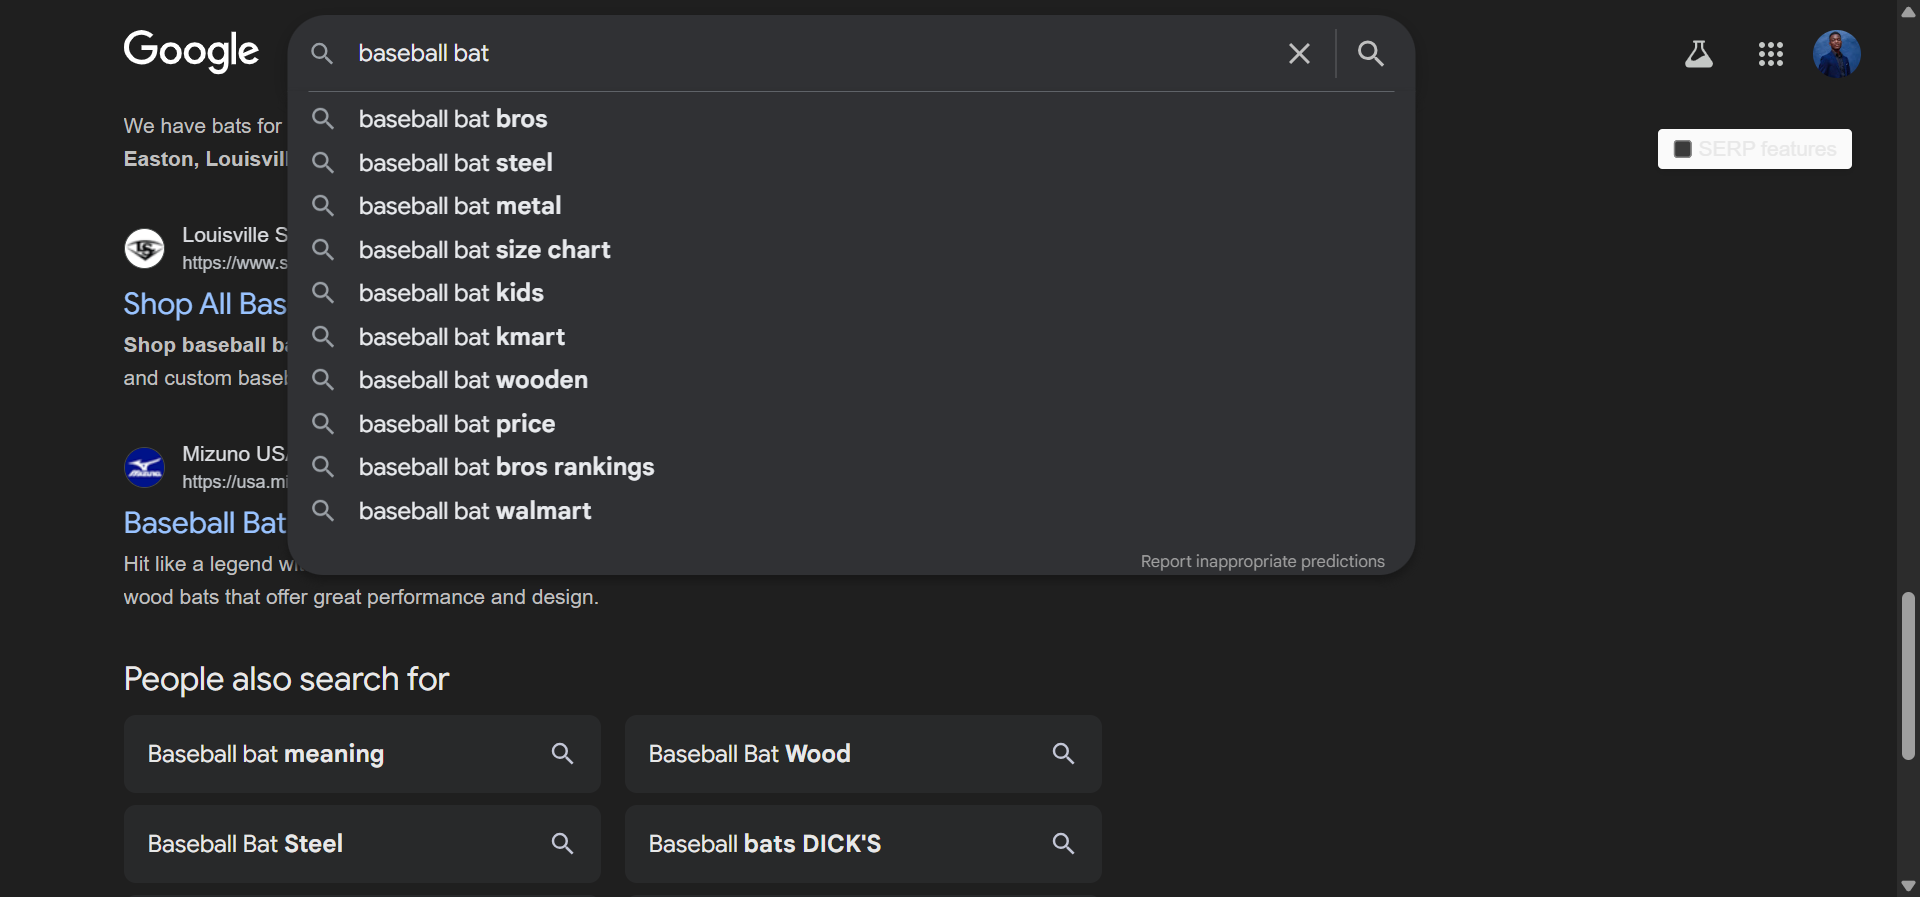Search for Baseball bats DICK'S

(x=863, y=844)
